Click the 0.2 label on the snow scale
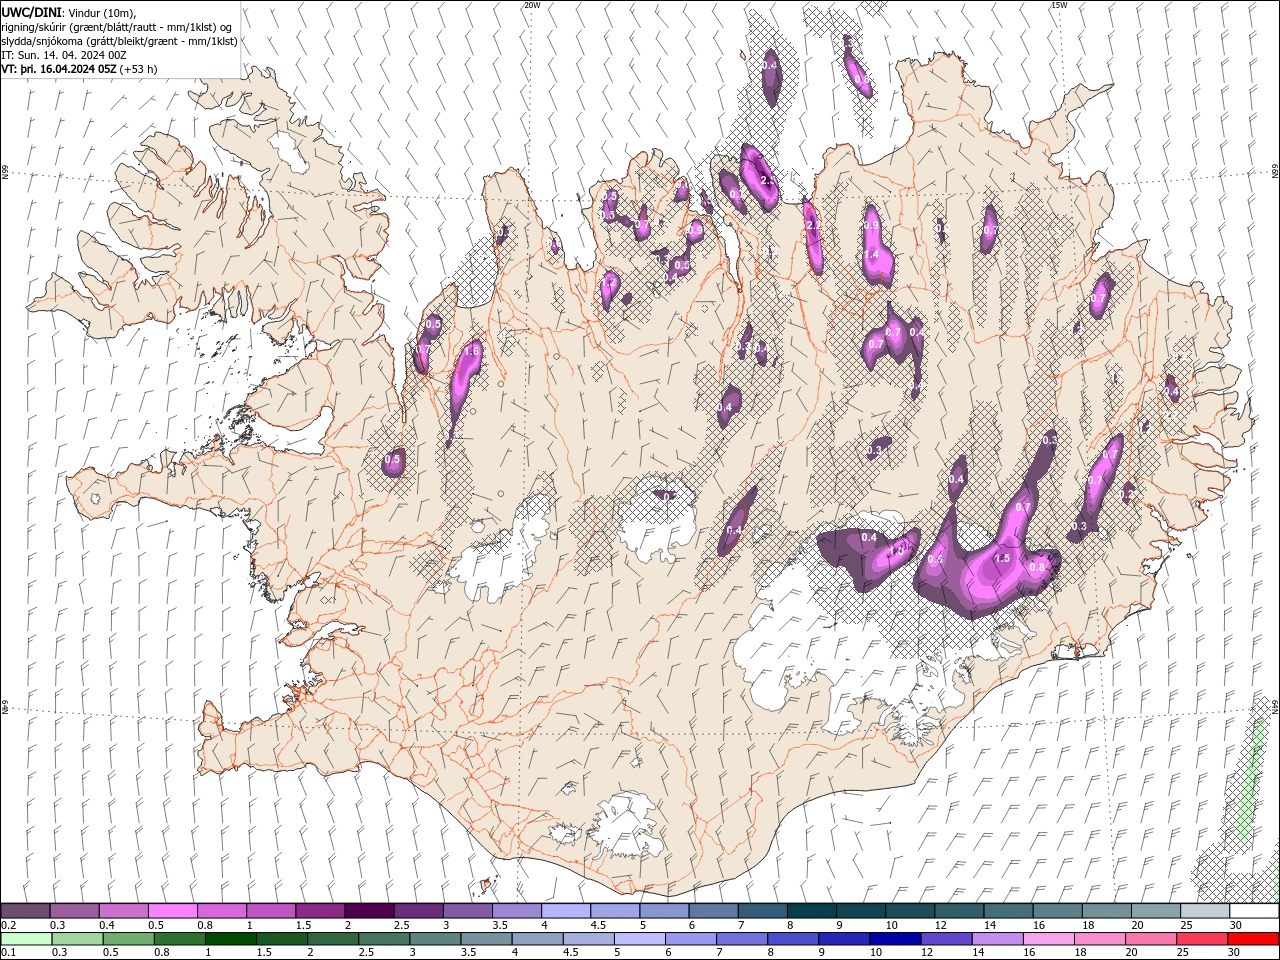Screen dimensions: 1280x960 click(9, 925)
